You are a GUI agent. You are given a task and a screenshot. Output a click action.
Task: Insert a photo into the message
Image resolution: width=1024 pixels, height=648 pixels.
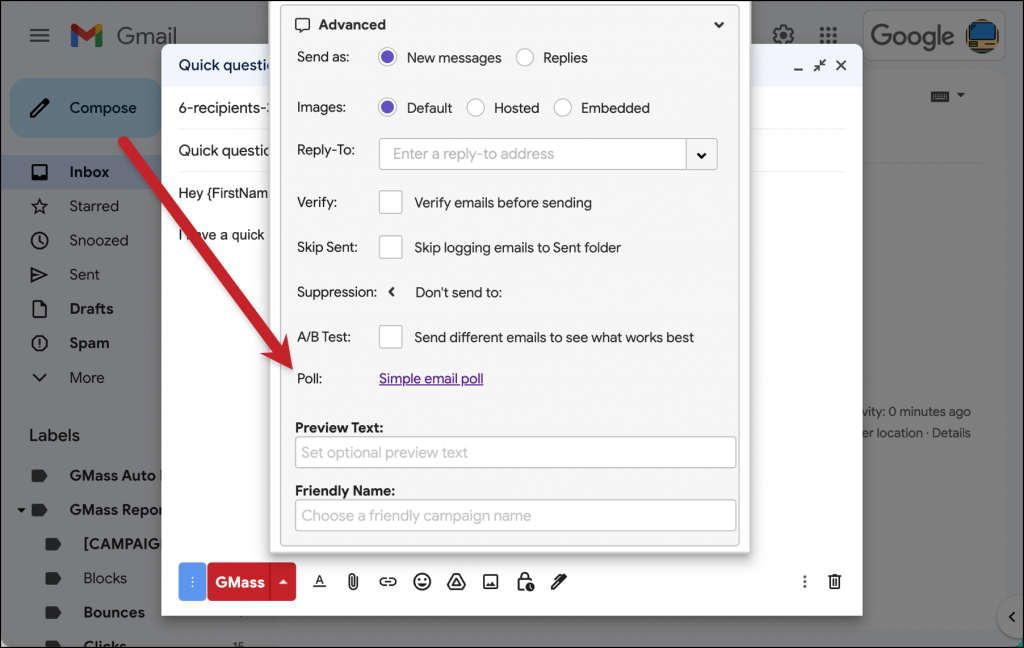(490, 581)
